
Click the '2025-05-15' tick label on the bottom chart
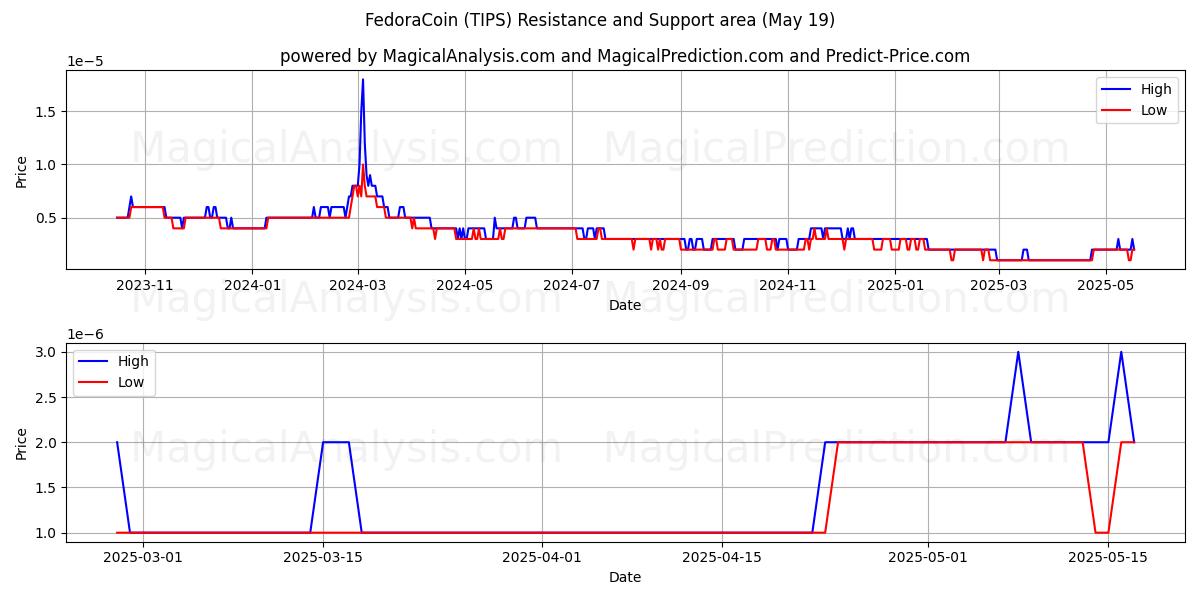(1108, 559)
